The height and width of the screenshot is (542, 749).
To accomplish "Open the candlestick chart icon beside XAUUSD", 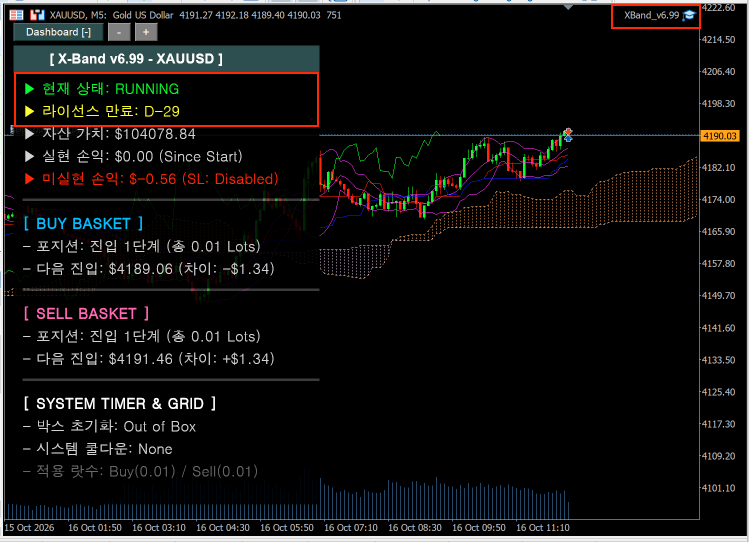I will [x=37, y=15].
